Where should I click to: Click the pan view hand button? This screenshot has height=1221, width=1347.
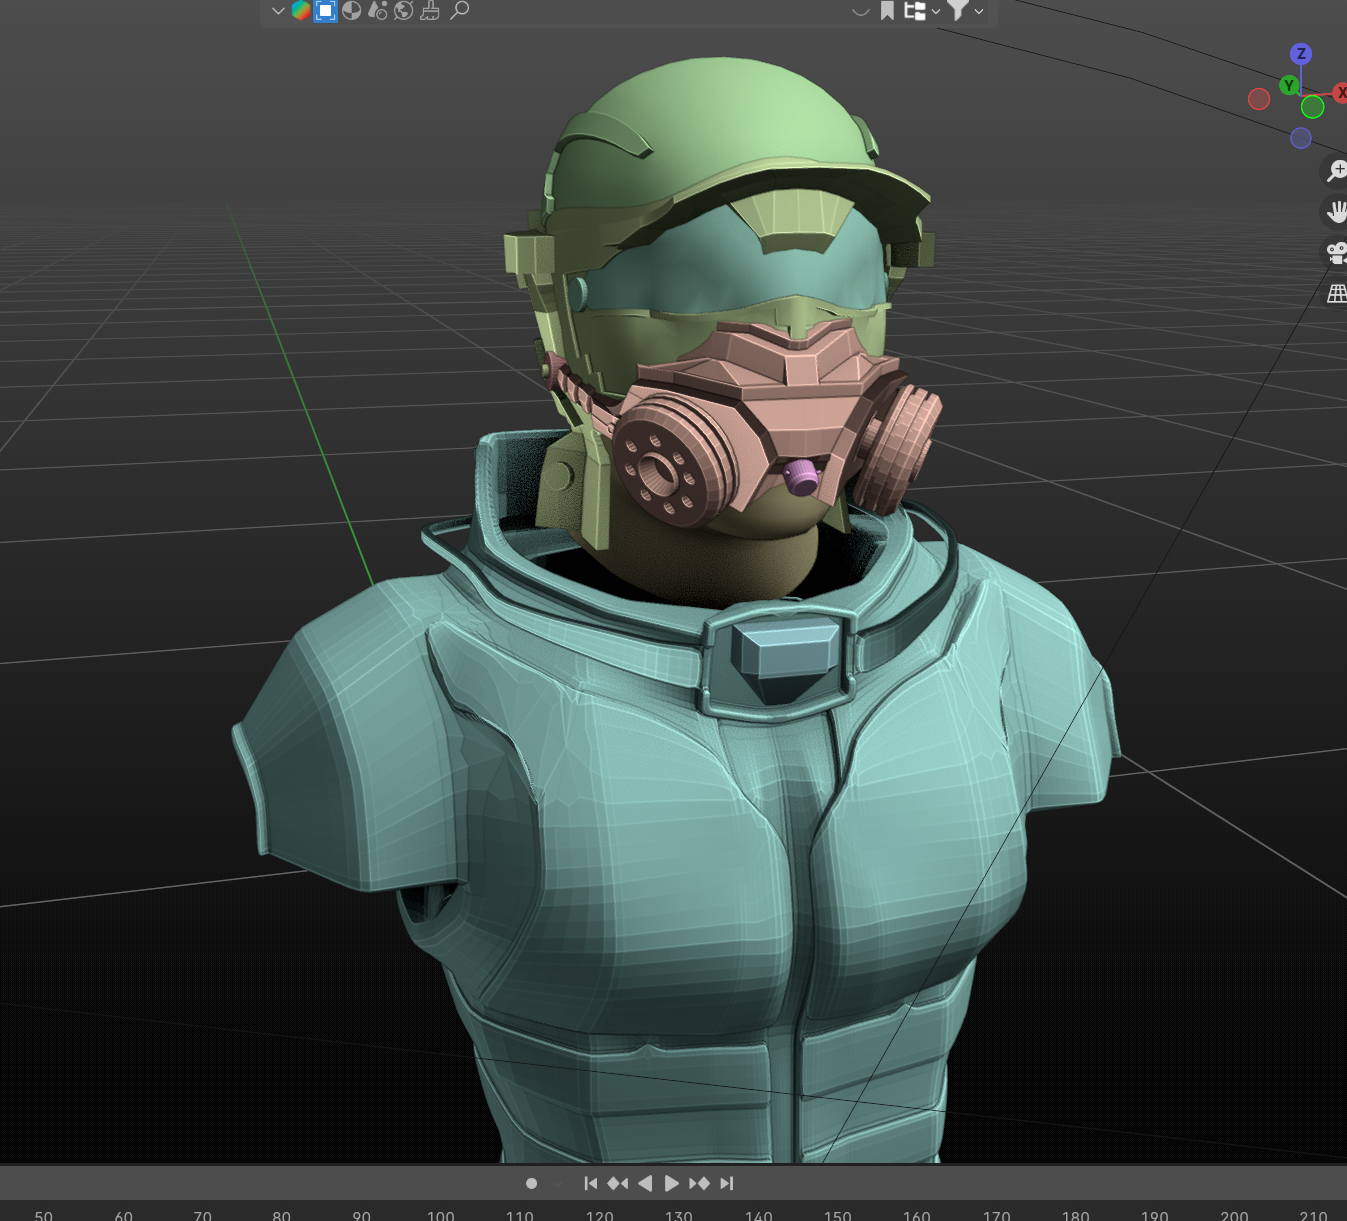[x=1336, y=211]
